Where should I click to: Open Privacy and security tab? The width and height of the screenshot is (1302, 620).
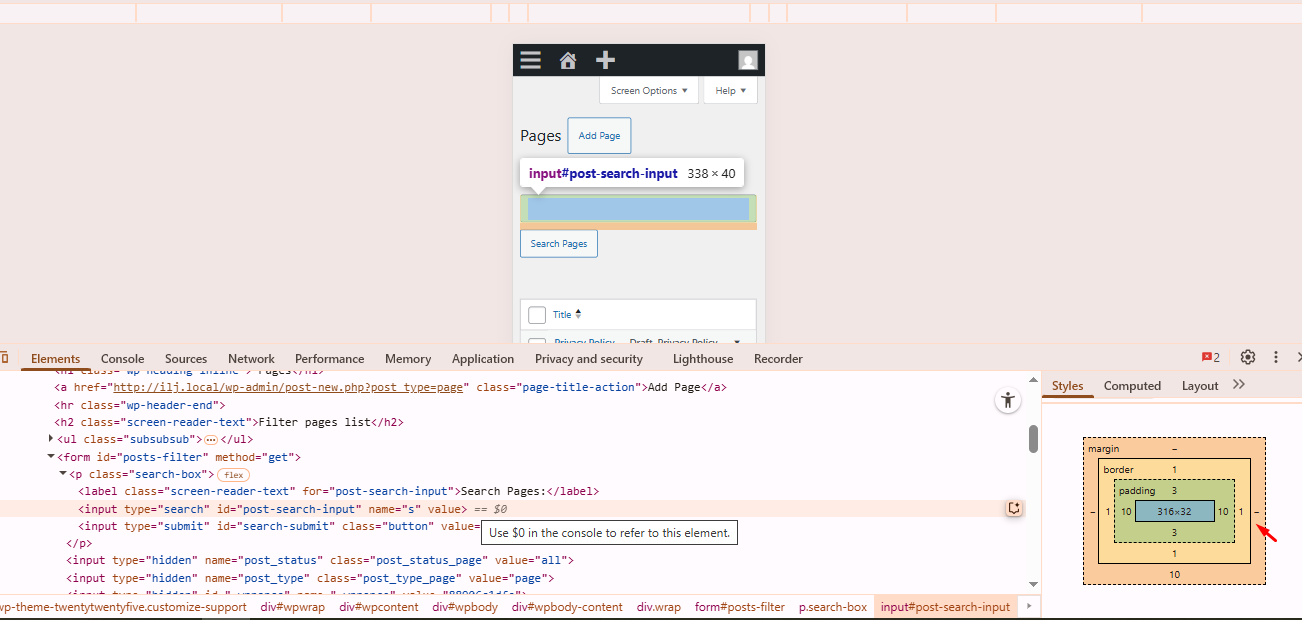click(589, 358)
